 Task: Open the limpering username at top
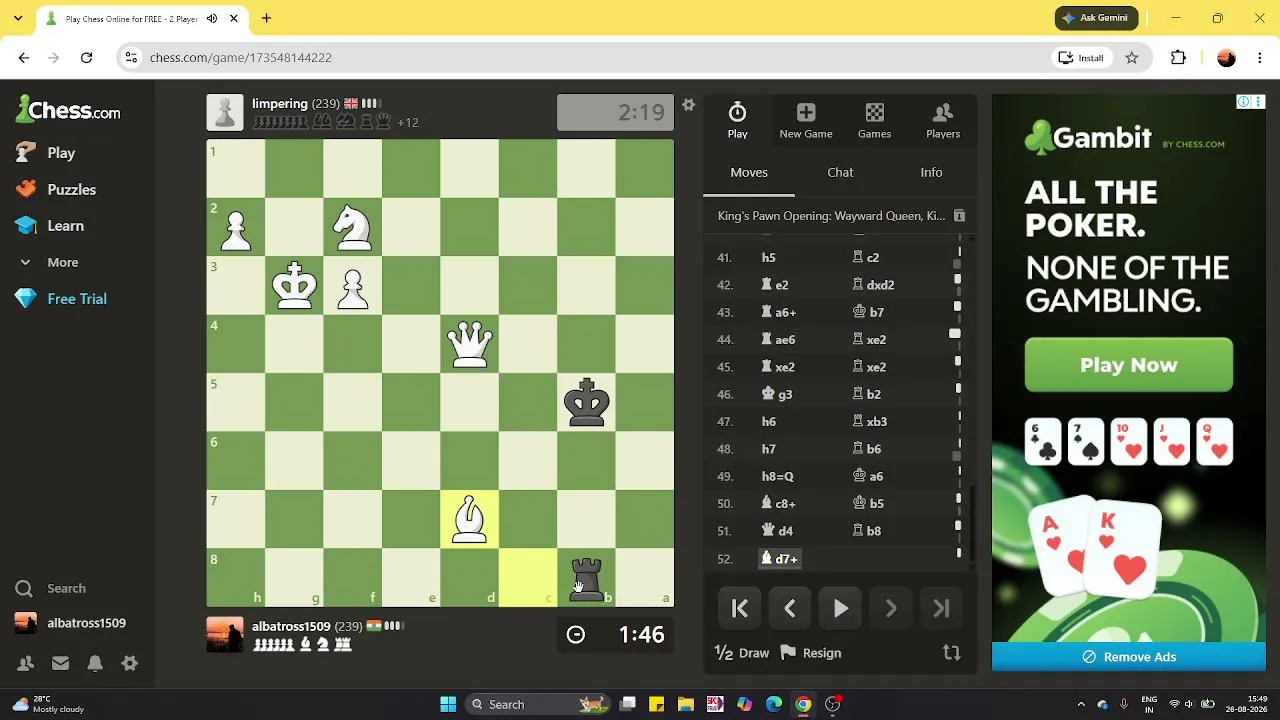coord(279,104)
